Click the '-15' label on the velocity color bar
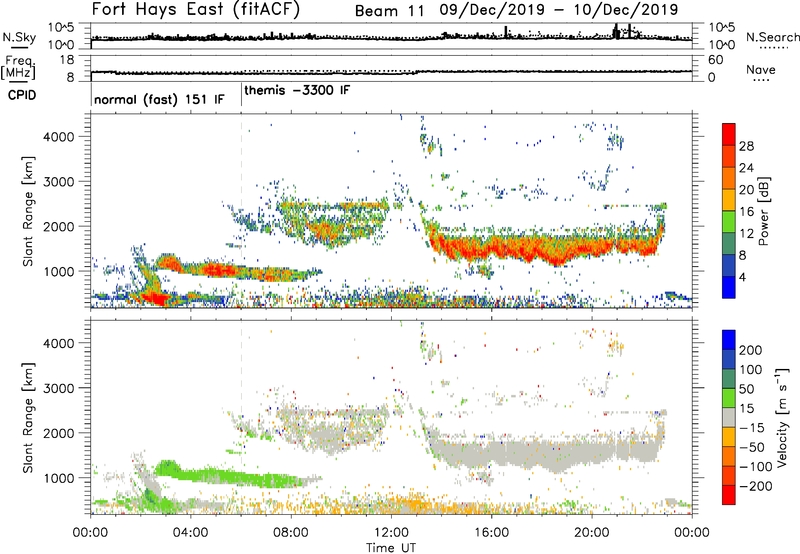Screen dimensions: 800x554 (x=752, y=428)
